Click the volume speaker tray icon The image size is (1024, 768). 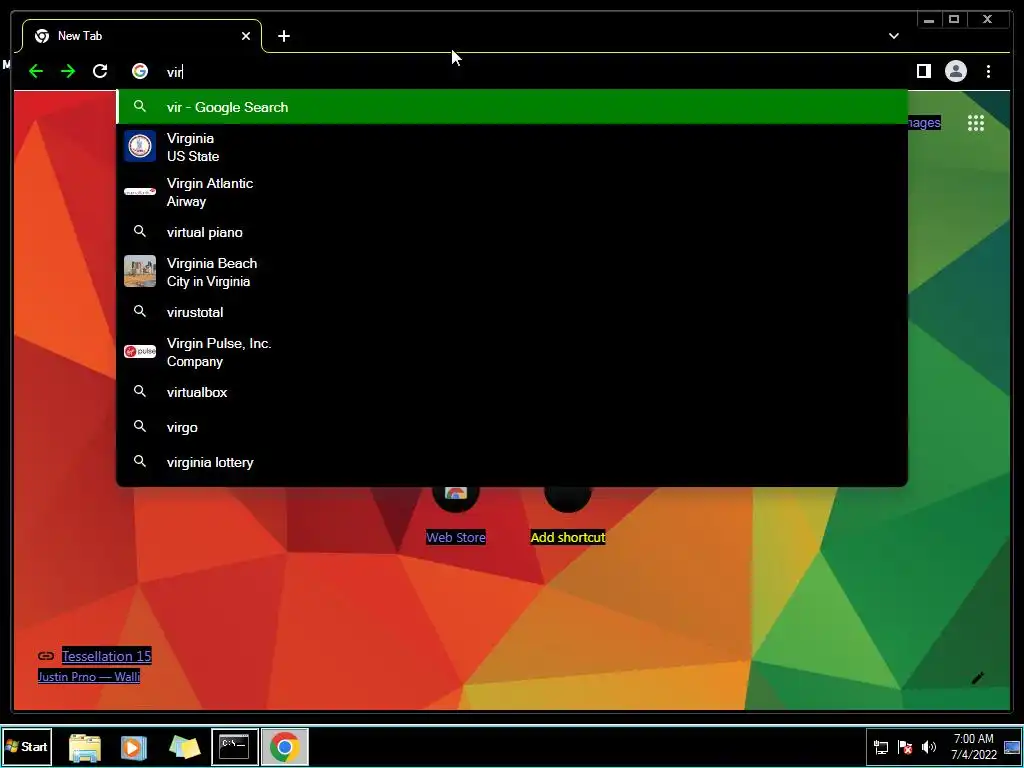[928, 747]
